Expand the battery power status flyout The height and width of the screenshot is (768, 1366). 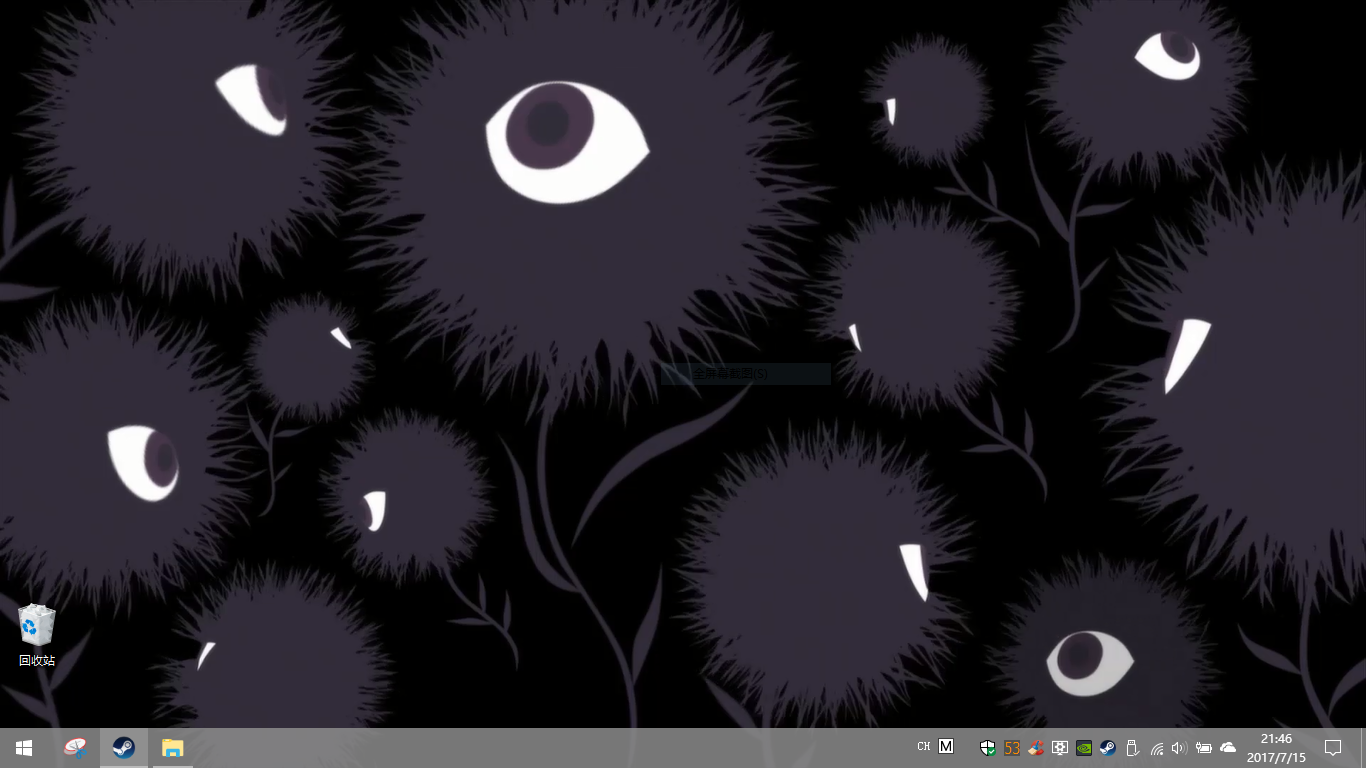1204,747
